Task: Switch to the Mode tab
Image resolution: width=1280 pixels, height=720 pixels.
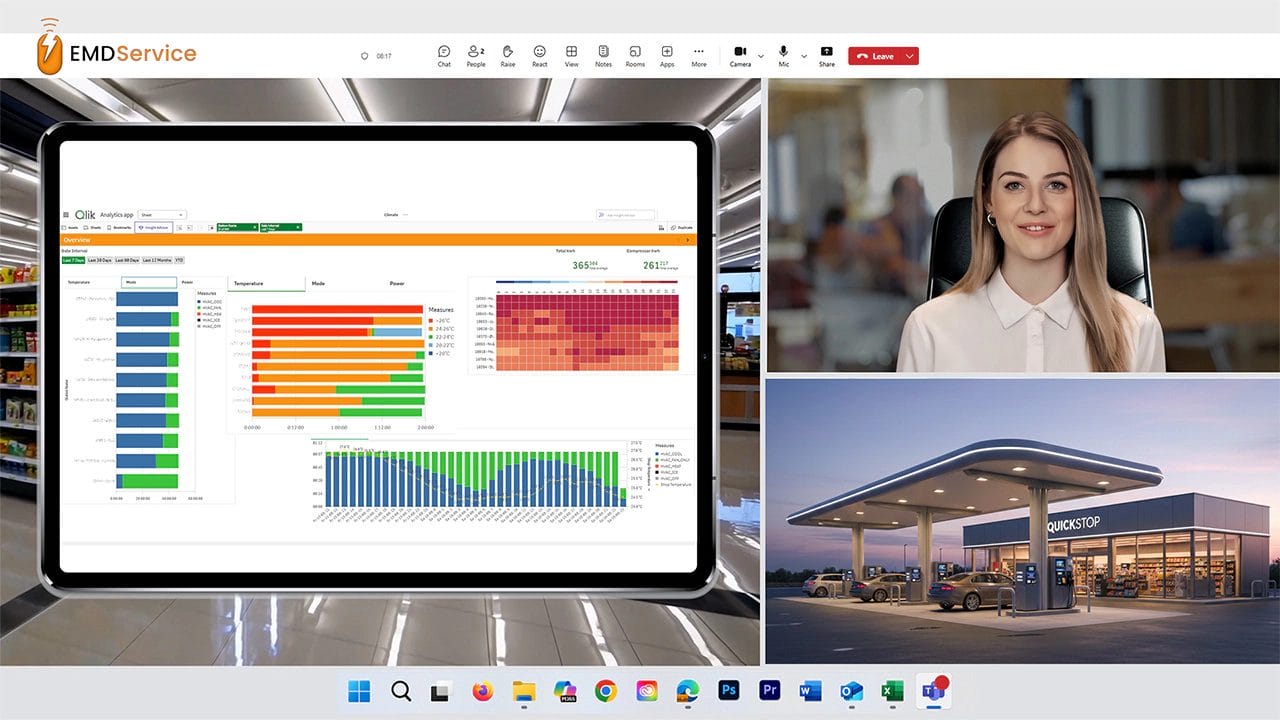Action: pos(320,283)
